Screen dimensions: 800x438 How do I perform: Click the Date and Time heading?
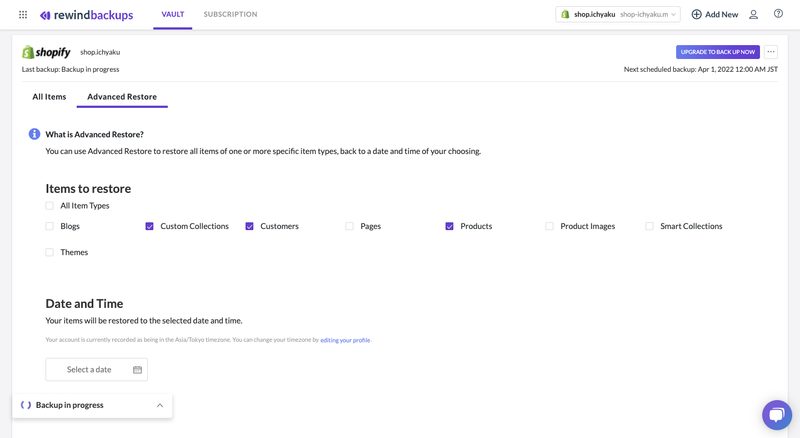(x=84, y=304)
